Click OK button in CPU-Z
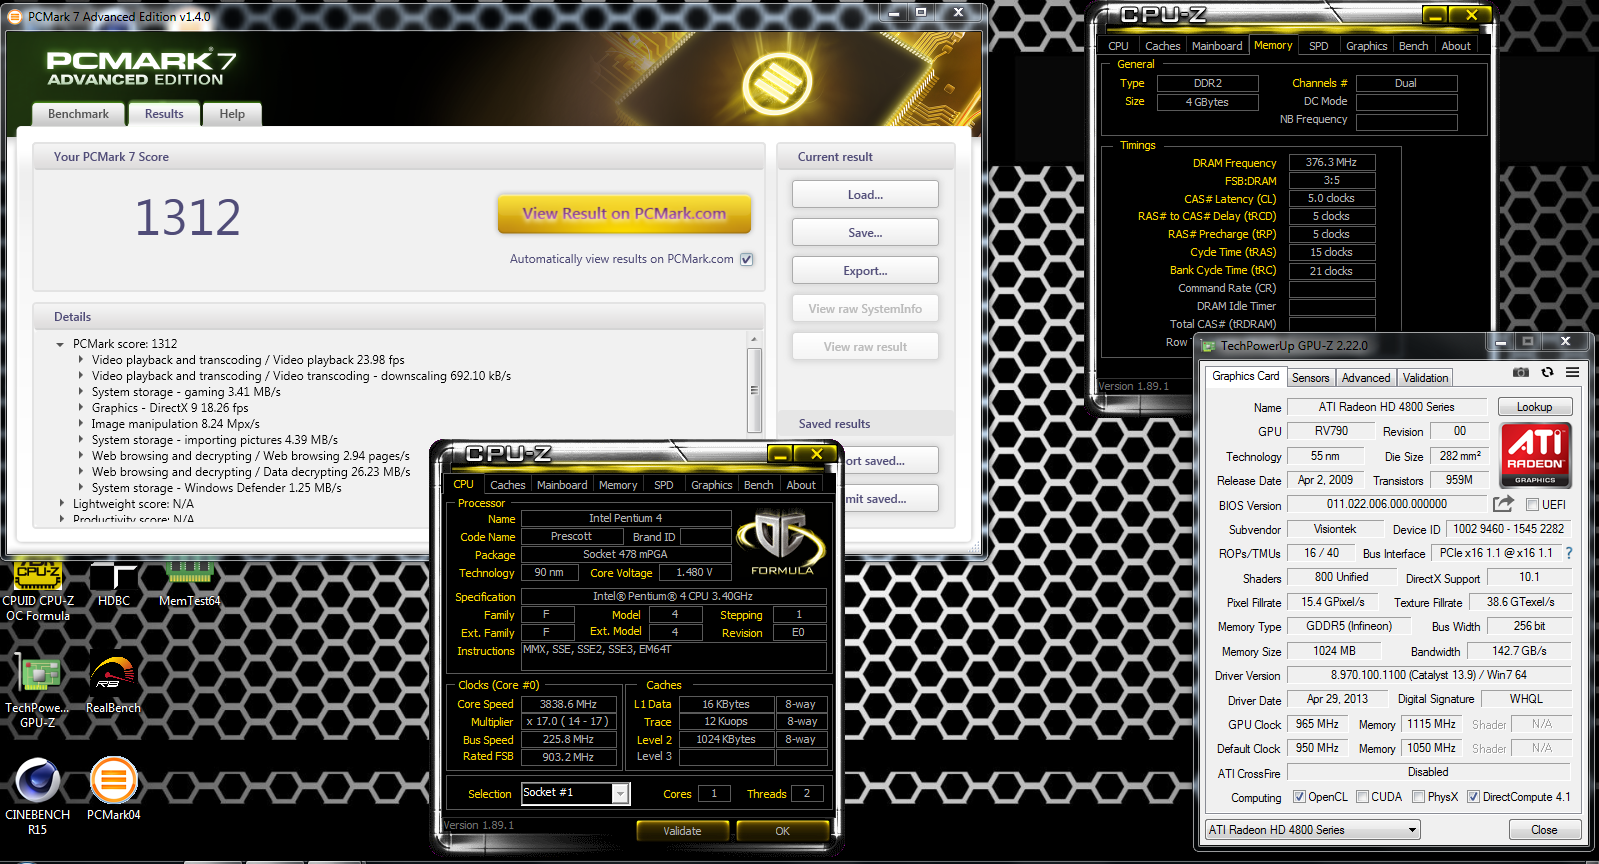 click(782, 831)
